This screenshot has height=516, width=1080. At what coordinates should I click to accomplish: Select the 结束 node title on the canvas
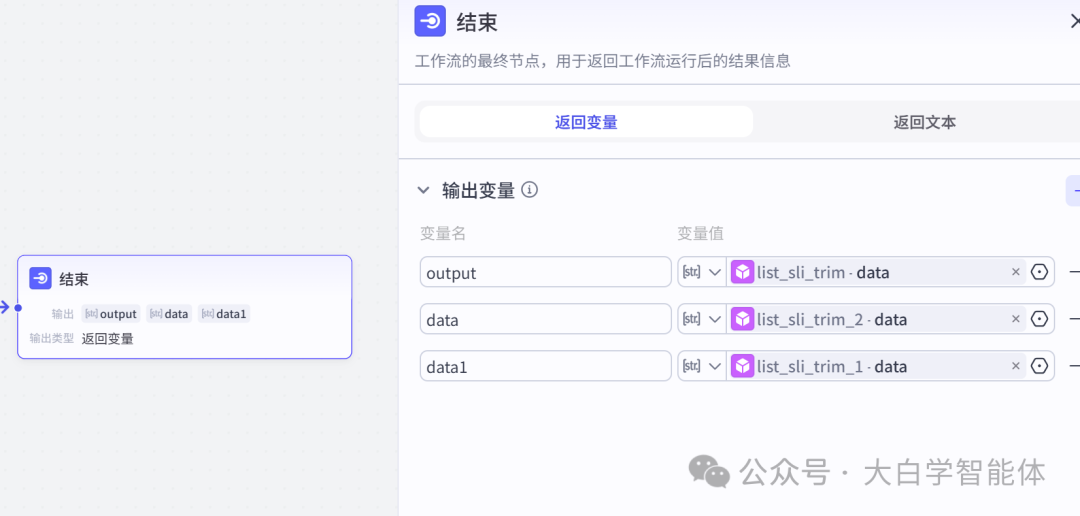coord(74,279)
